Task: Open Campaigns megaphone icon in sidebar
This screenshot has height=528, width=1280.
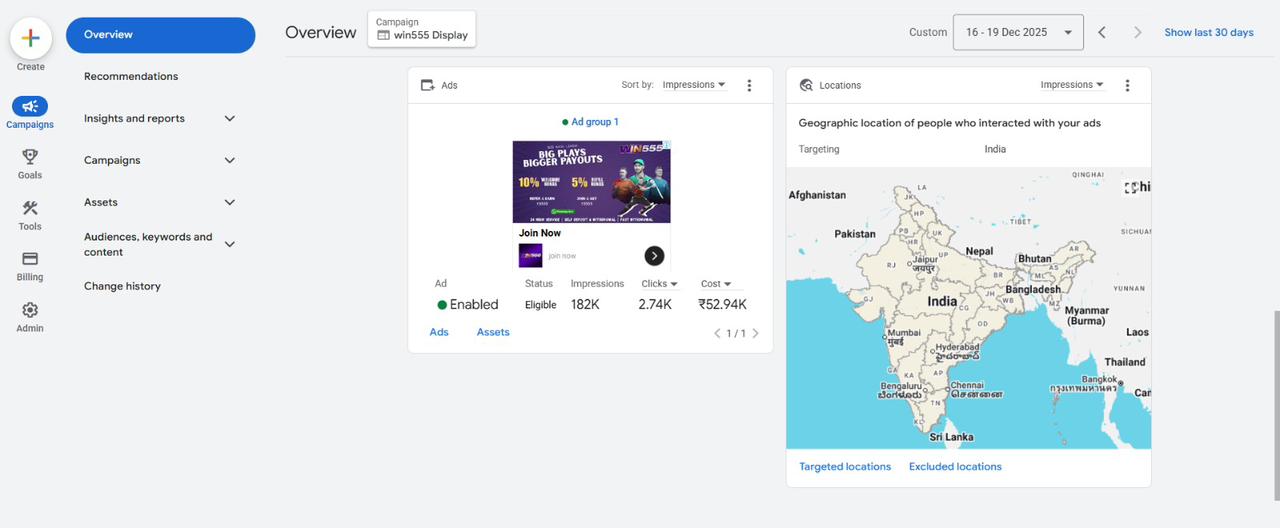Action: pyautogui.click(x=30, y=106)
